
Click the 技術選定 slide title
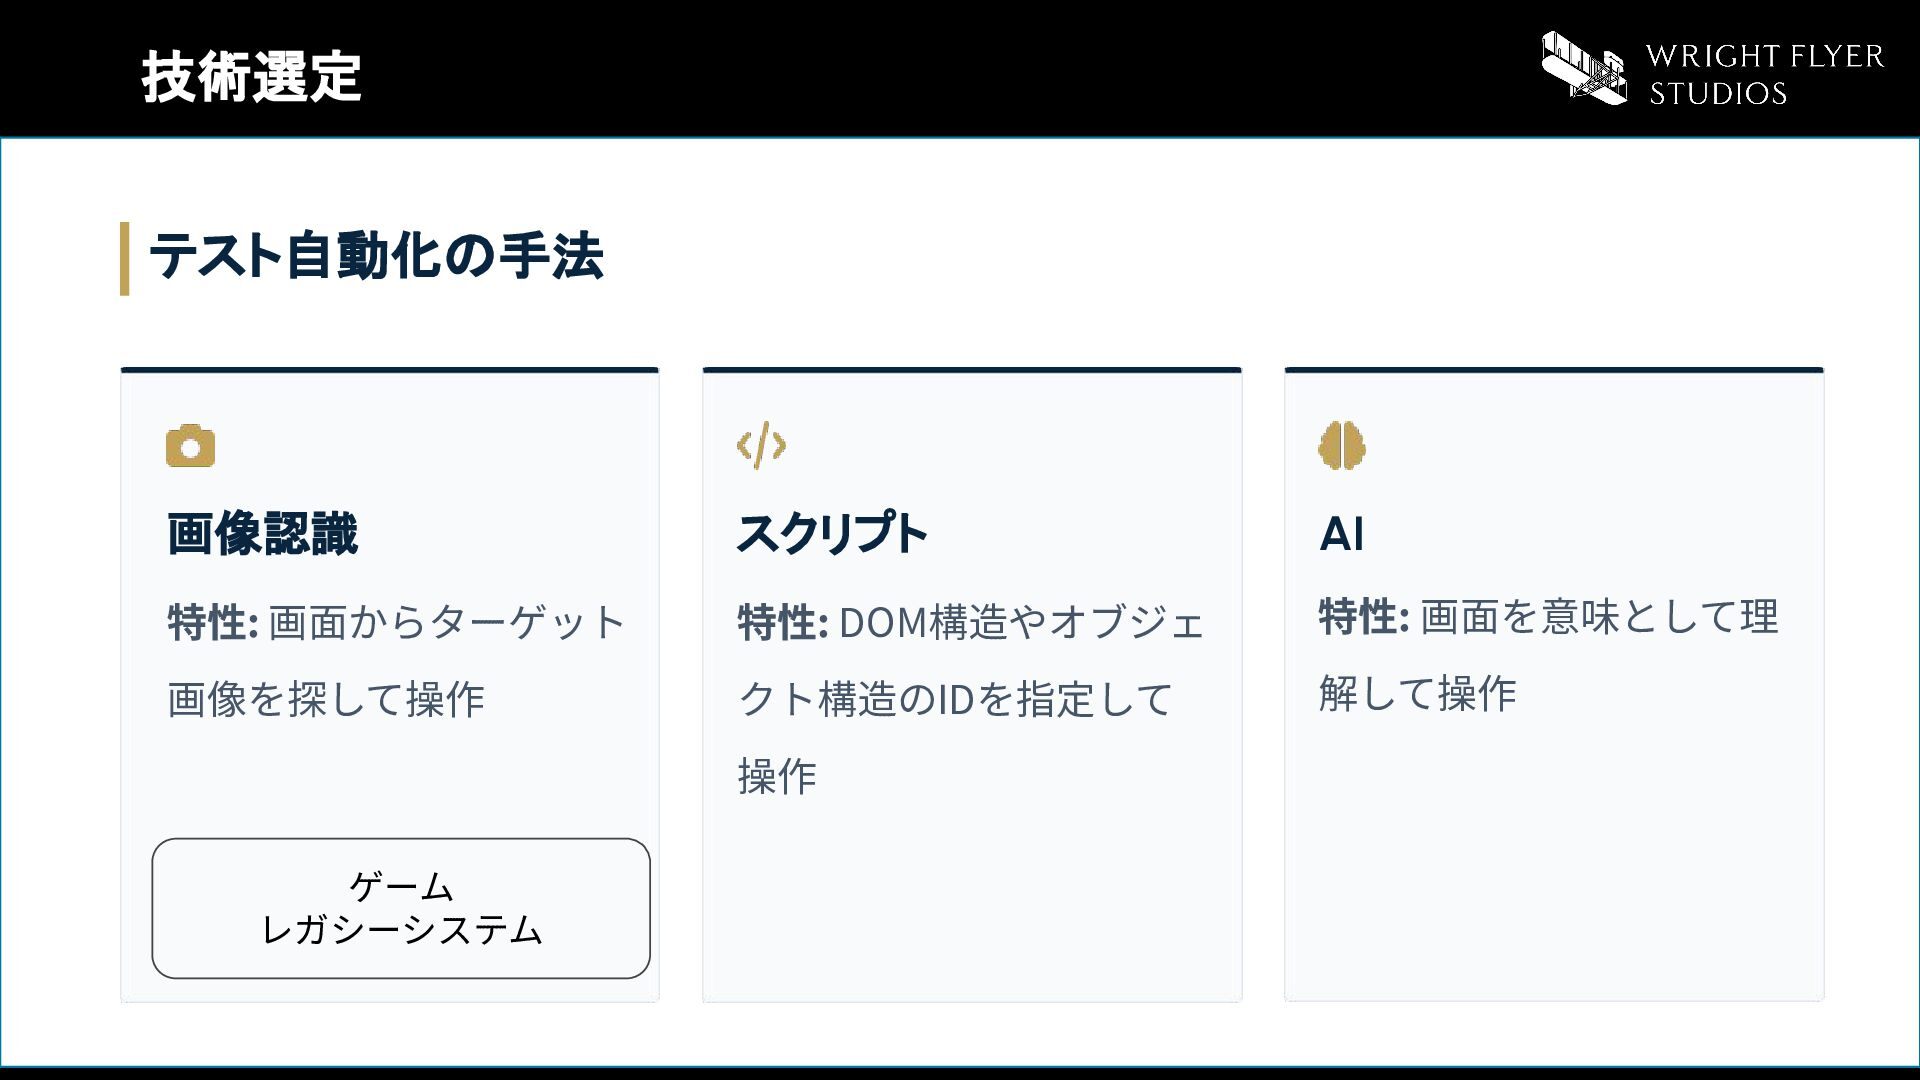(251, 77)
